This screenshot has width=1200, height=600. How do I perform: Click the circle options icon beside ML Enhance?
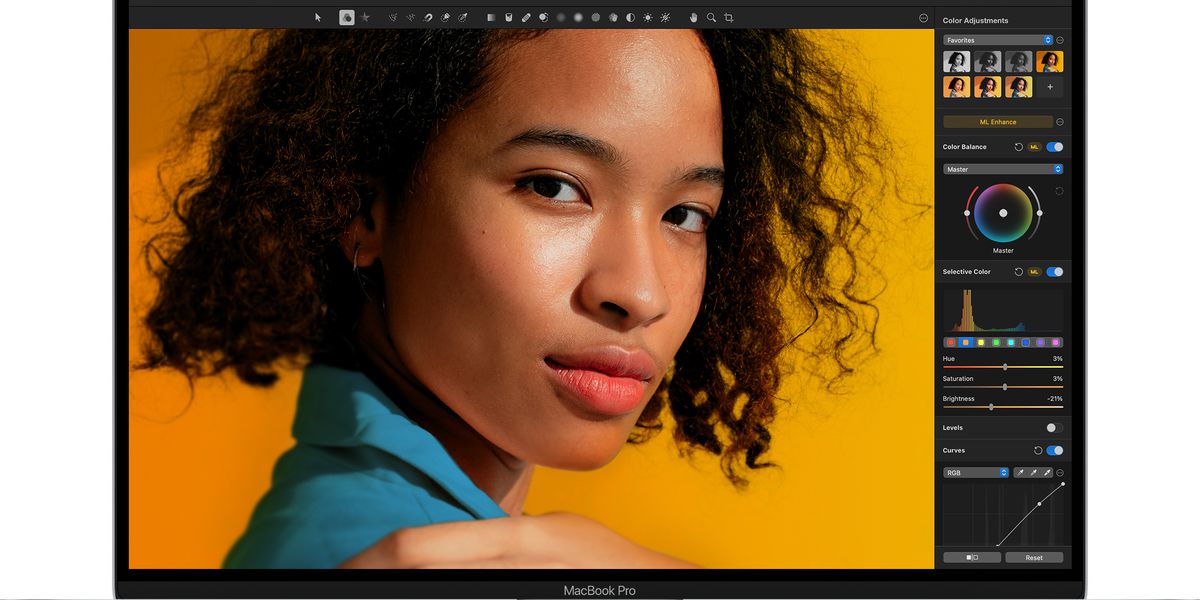click(x=1060, y=122)
